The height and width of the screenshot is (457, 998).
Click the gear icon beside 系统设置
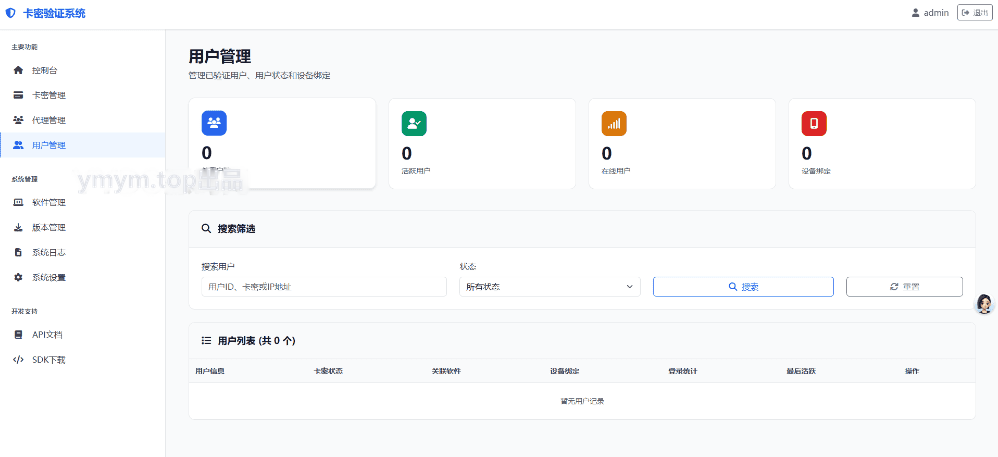pos(18,278)
